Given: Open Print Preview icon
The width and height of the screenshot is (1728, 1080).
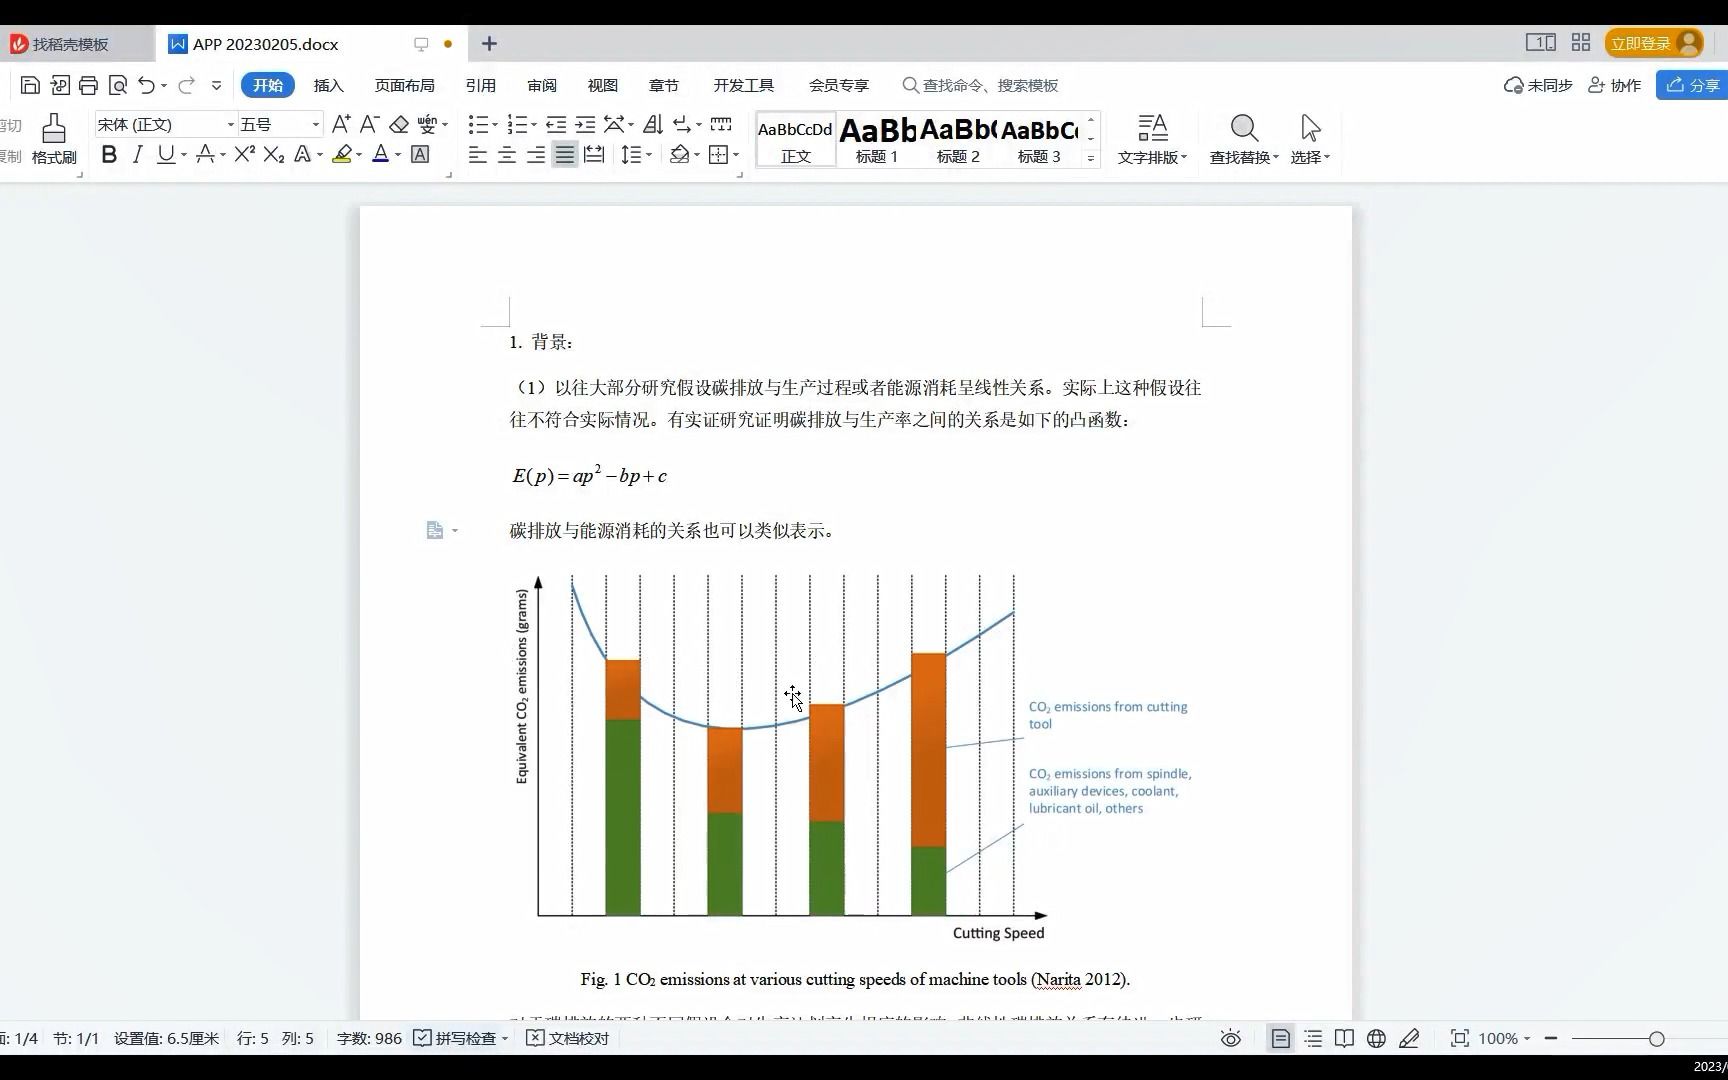Looking at the screenshot, I should coord(118,85).
